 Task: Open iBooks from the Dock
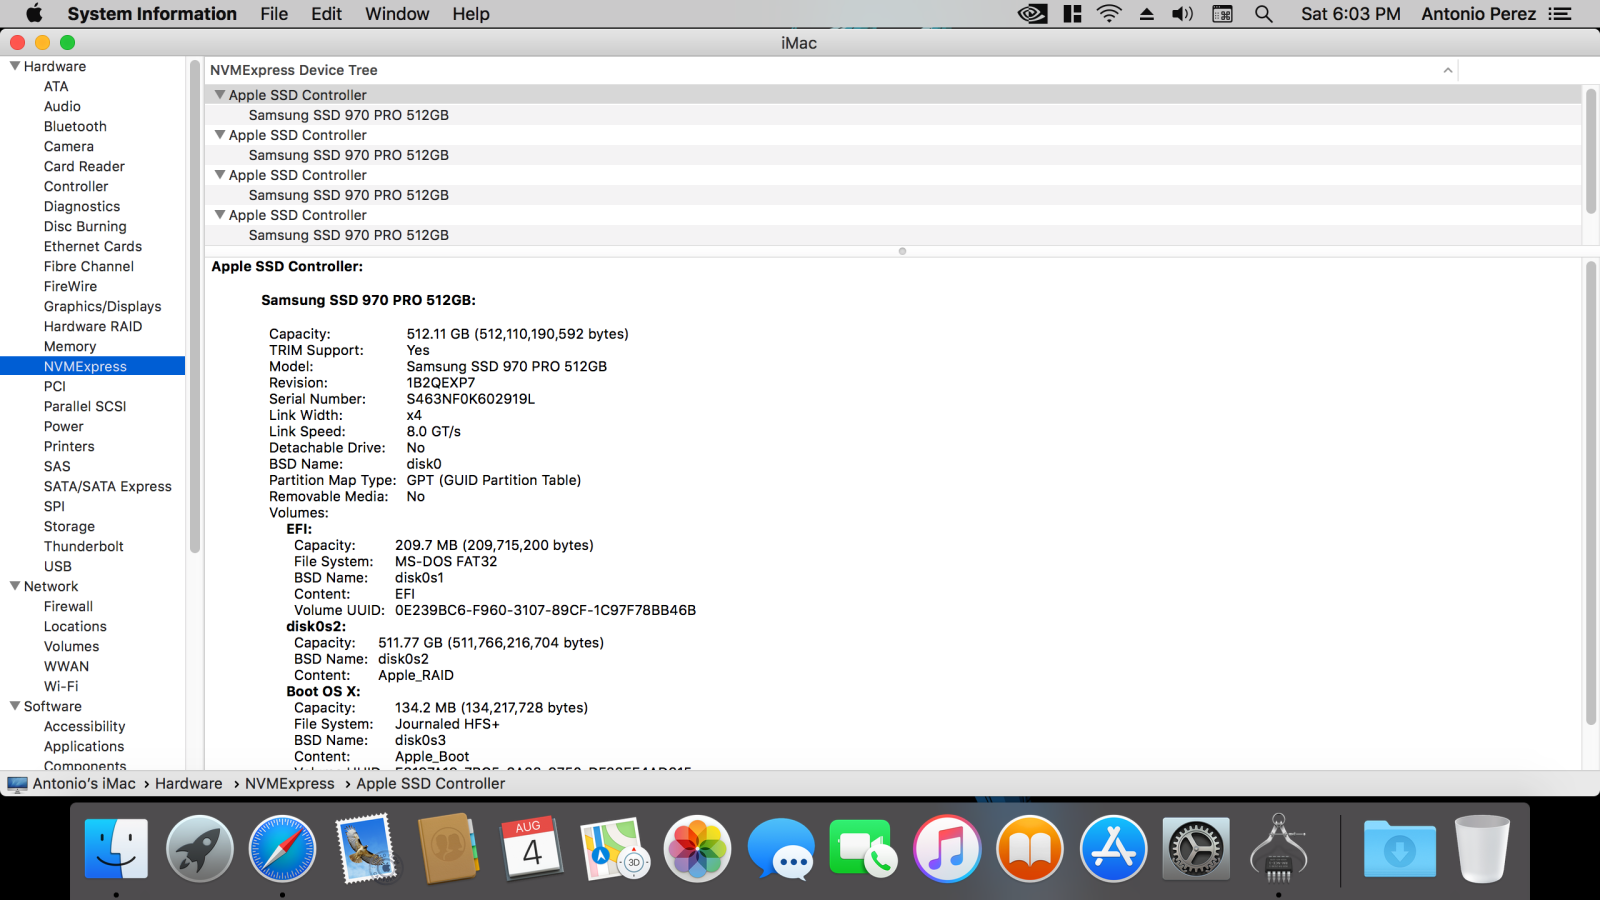point(1030,849)
